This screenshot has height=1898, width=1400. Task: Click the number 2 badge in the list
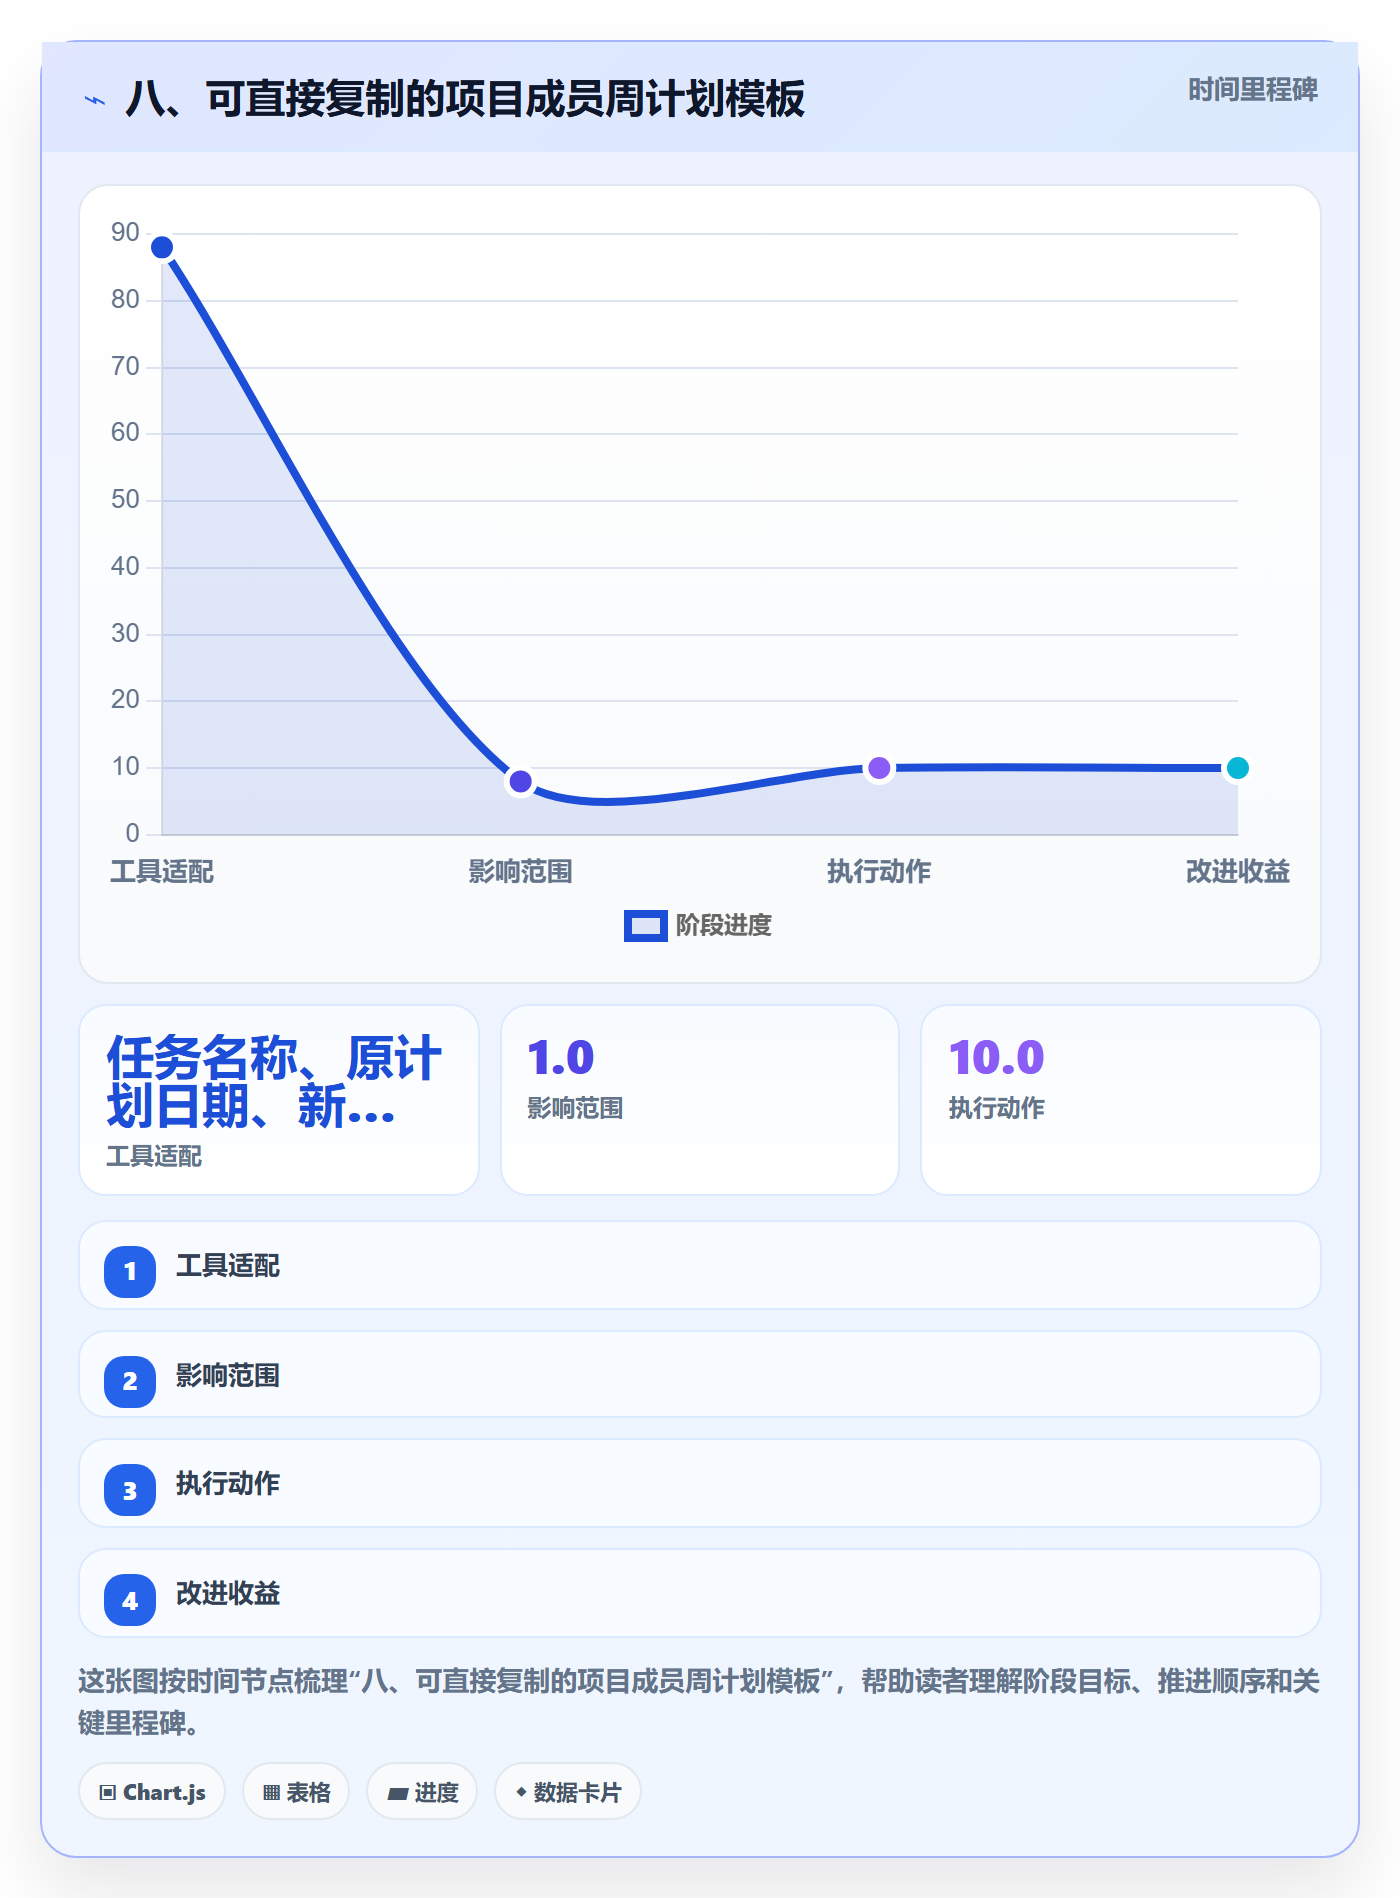[130, 1381]
